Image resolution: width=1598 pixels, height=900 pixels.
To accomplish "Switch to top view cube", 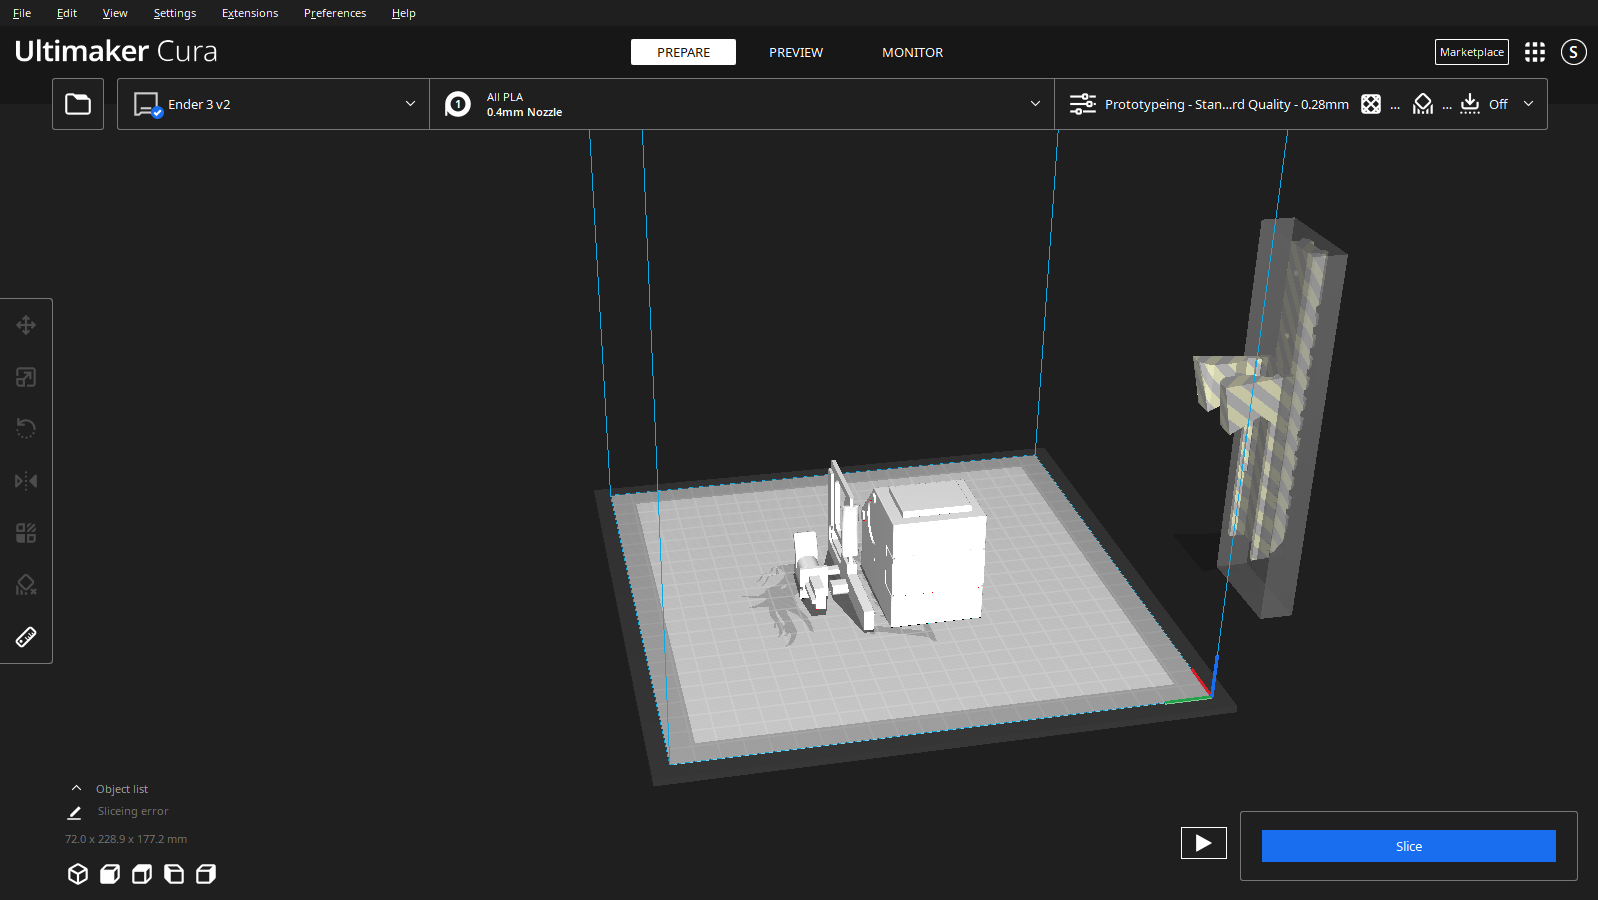I will click(142, 874).
